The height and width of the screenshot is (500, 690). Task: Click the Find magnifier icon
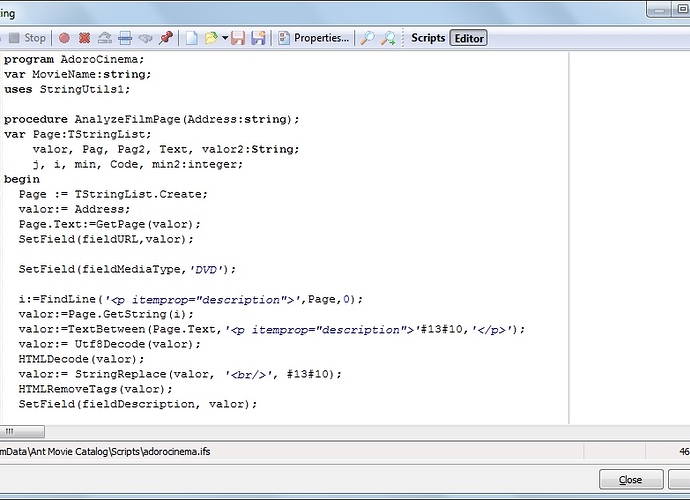tap(367, 38)
